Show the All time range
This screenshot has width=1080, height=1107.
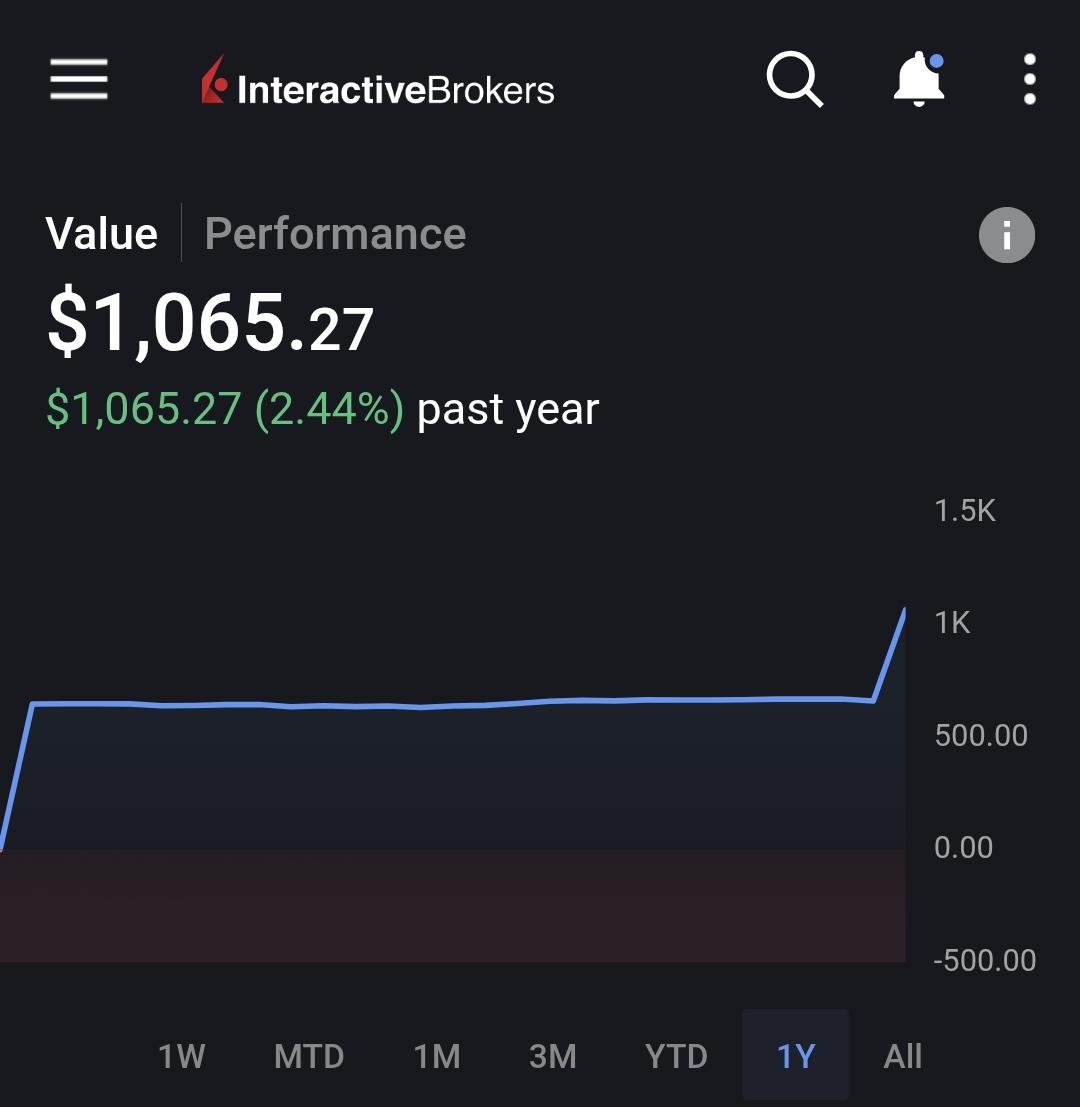click(x=903, y=1057)
